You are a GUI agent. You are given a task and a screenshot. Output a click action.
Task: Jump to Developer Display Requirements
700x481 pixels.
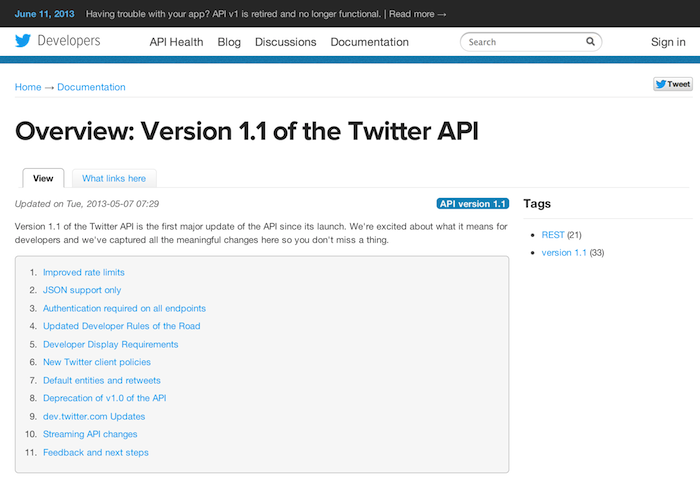110,344
